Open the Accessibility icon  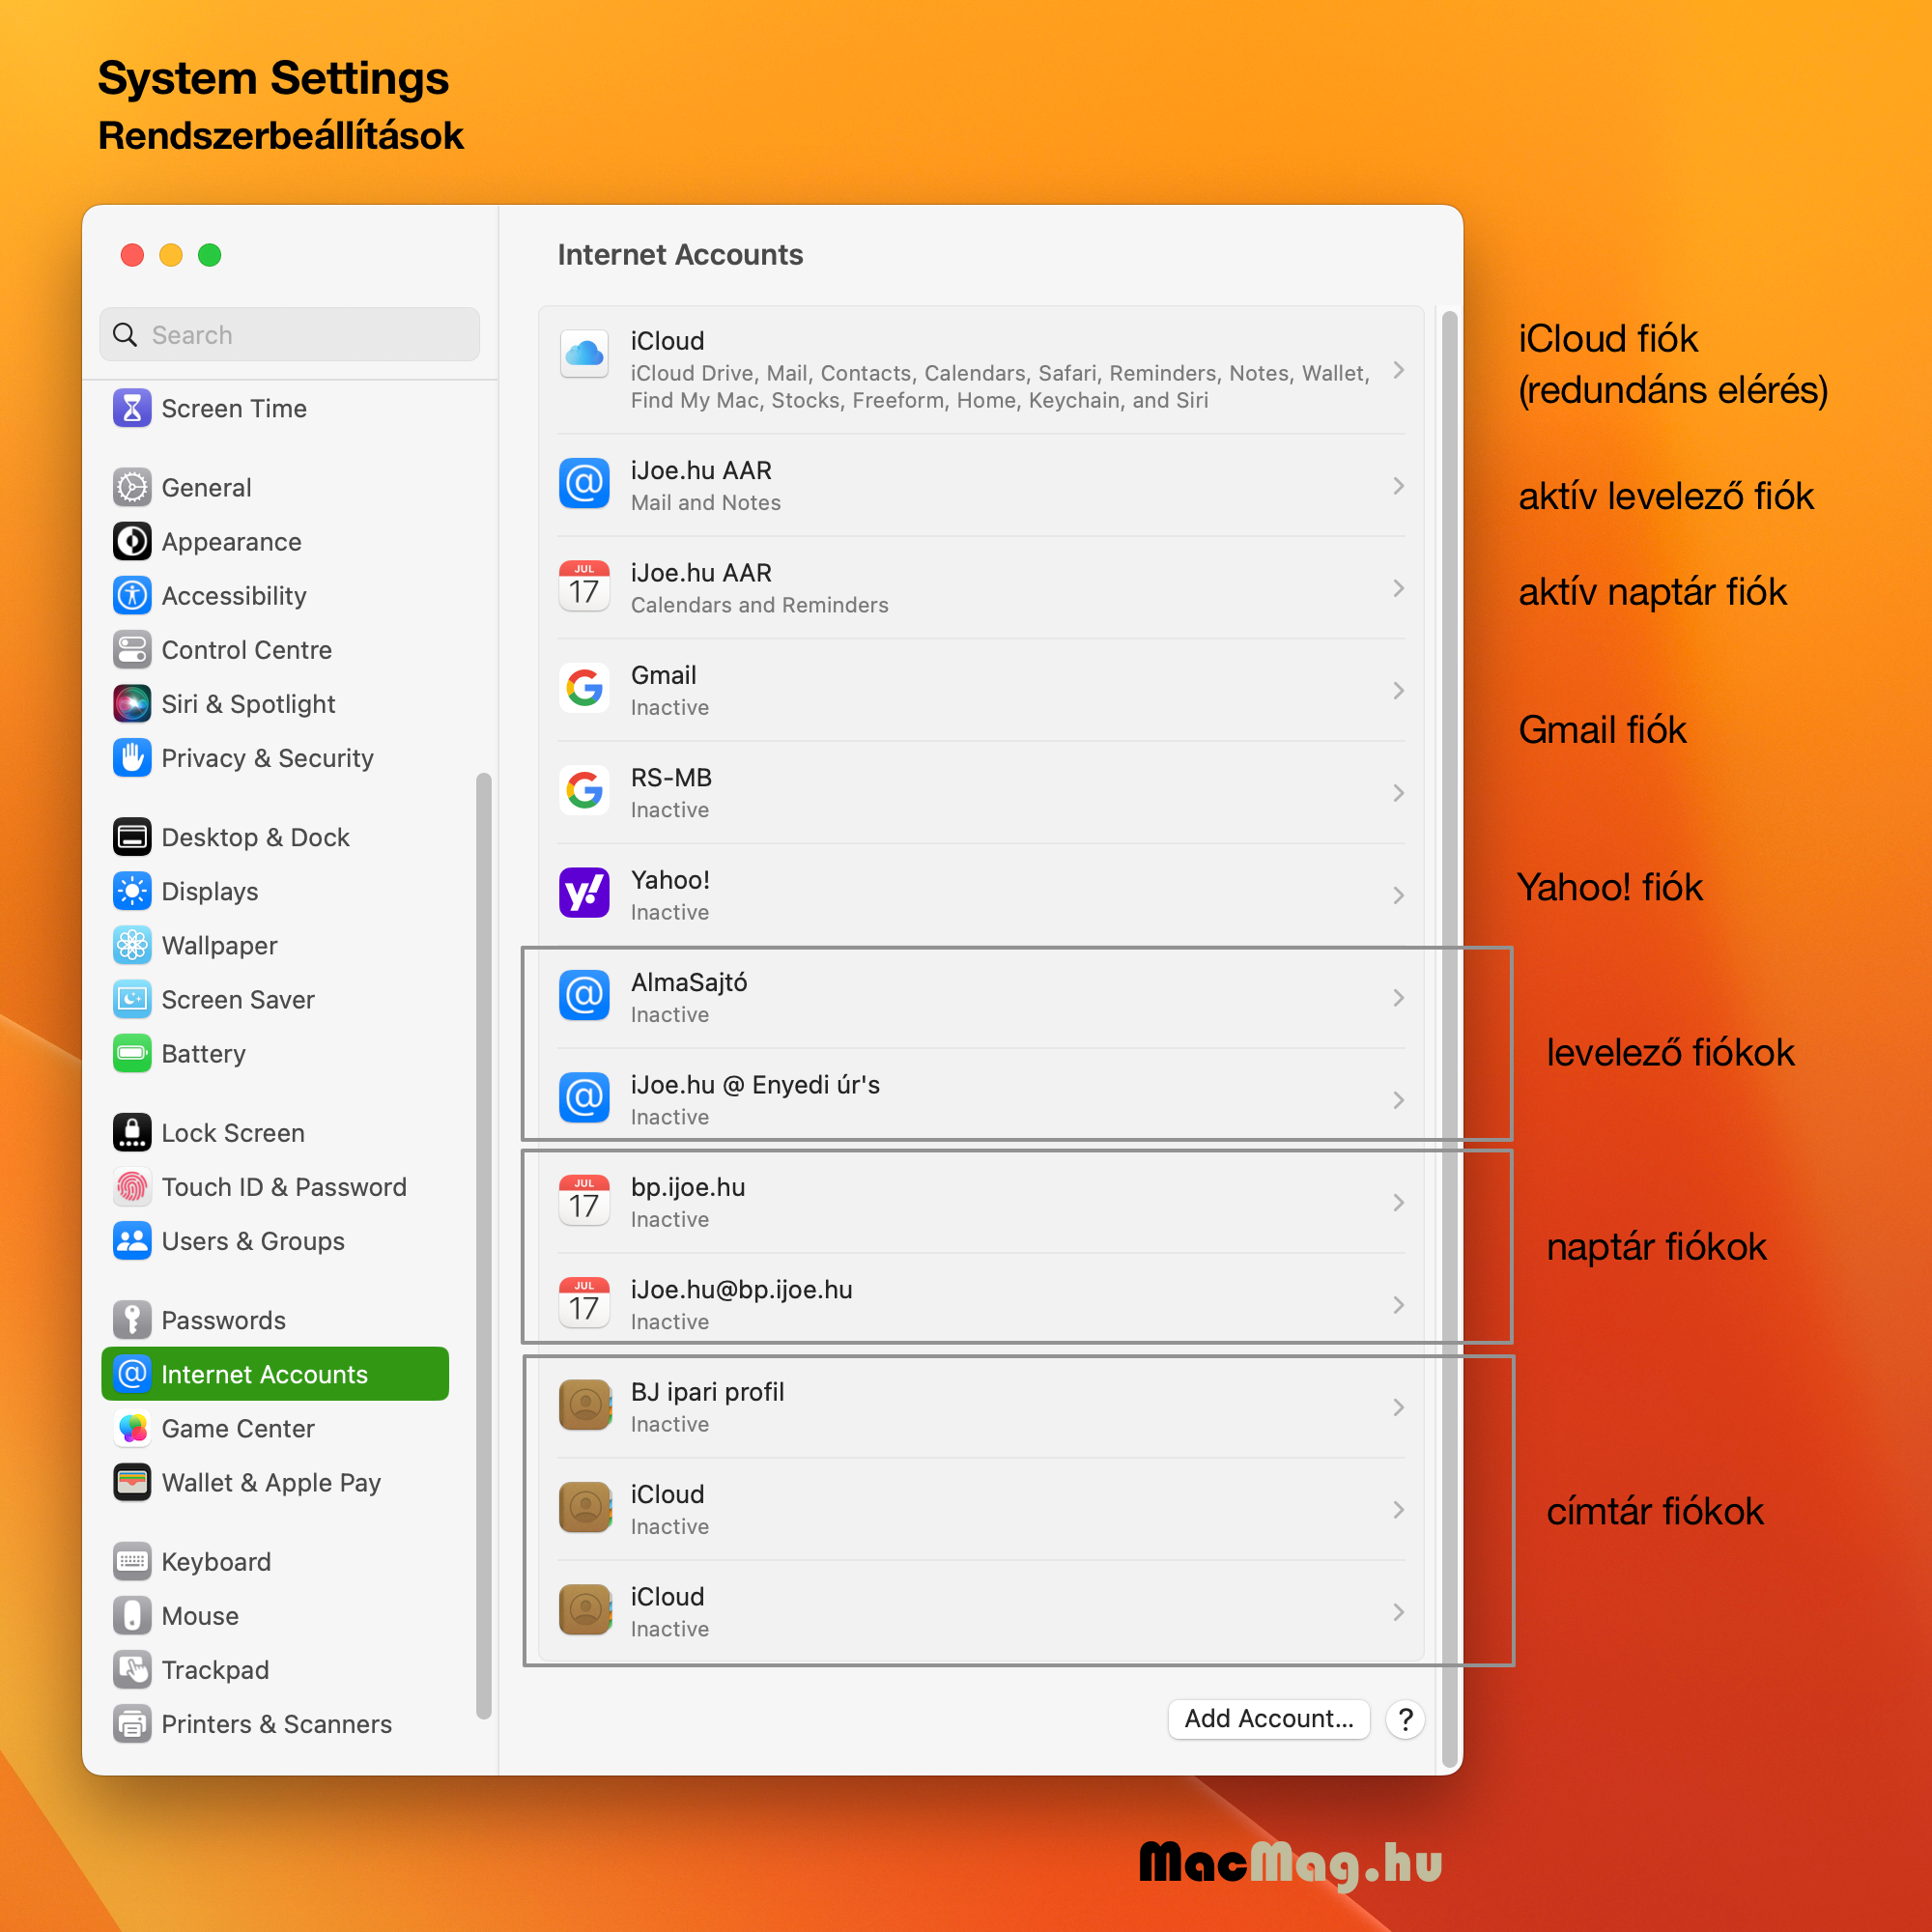point(132,595)
